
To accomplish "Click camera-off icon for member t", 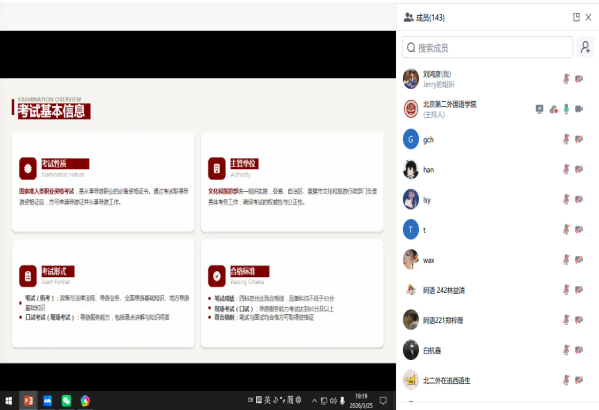I will pyautogui.click(x=580, y=230).
